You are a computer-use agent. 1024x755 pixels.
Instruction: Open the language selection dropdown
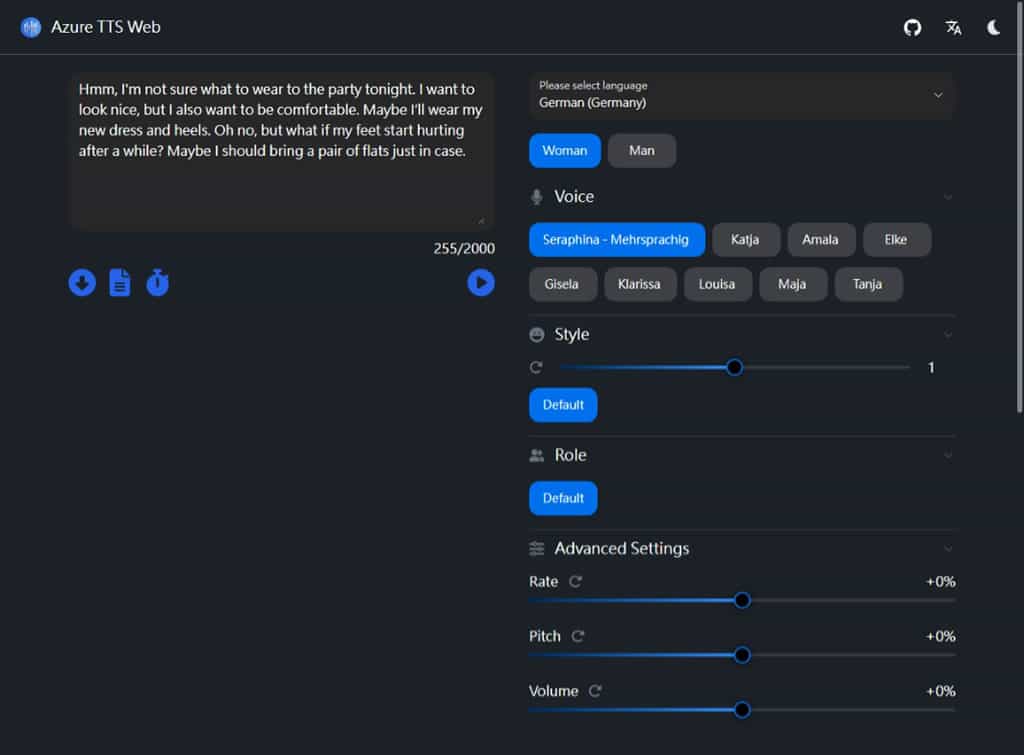coord(742,95)
